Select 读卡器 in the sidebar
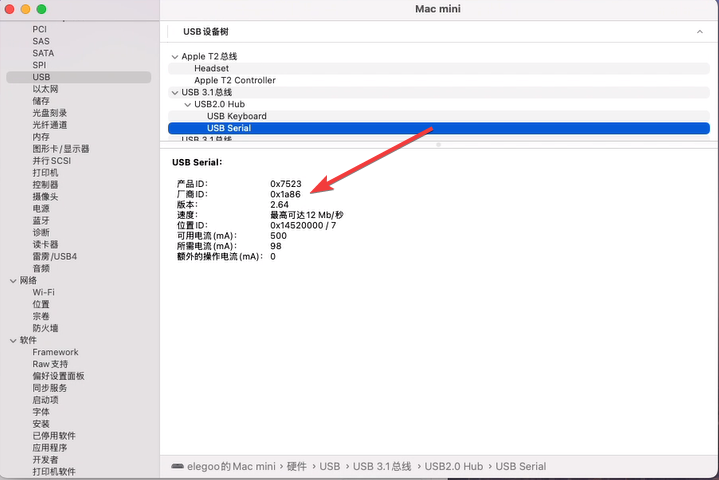Viewport: 719px width, 480px height. tap(45, 244)
